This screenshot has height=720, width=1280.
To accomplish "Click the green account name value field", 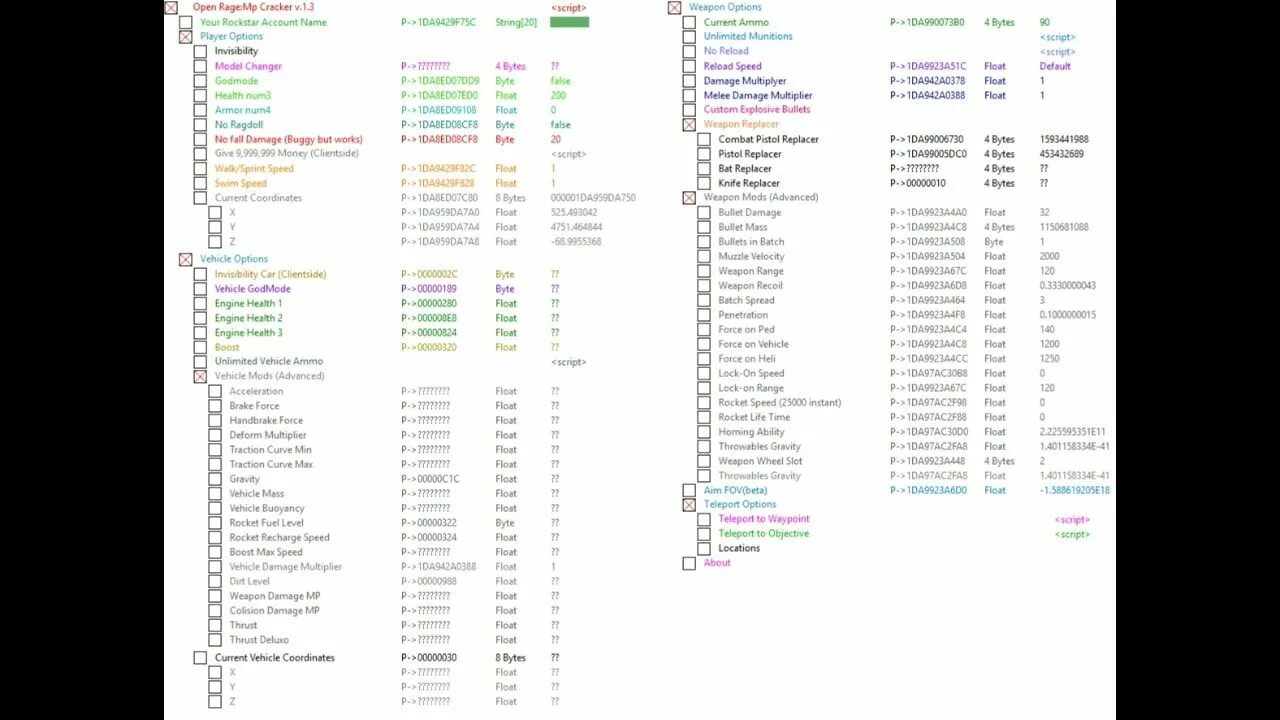I will (569, 22).
